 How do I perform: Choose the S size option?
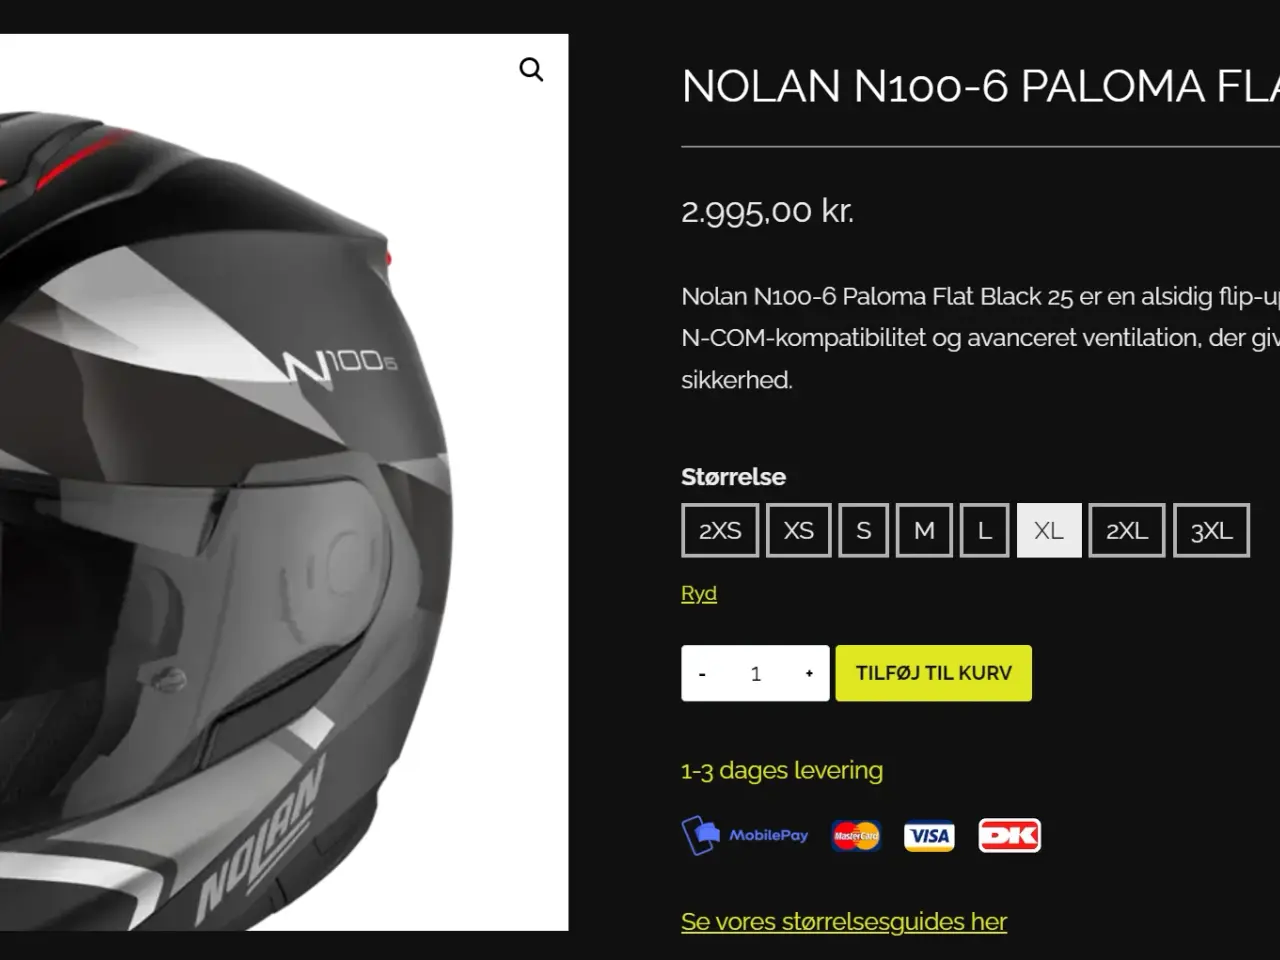[864, 530]
